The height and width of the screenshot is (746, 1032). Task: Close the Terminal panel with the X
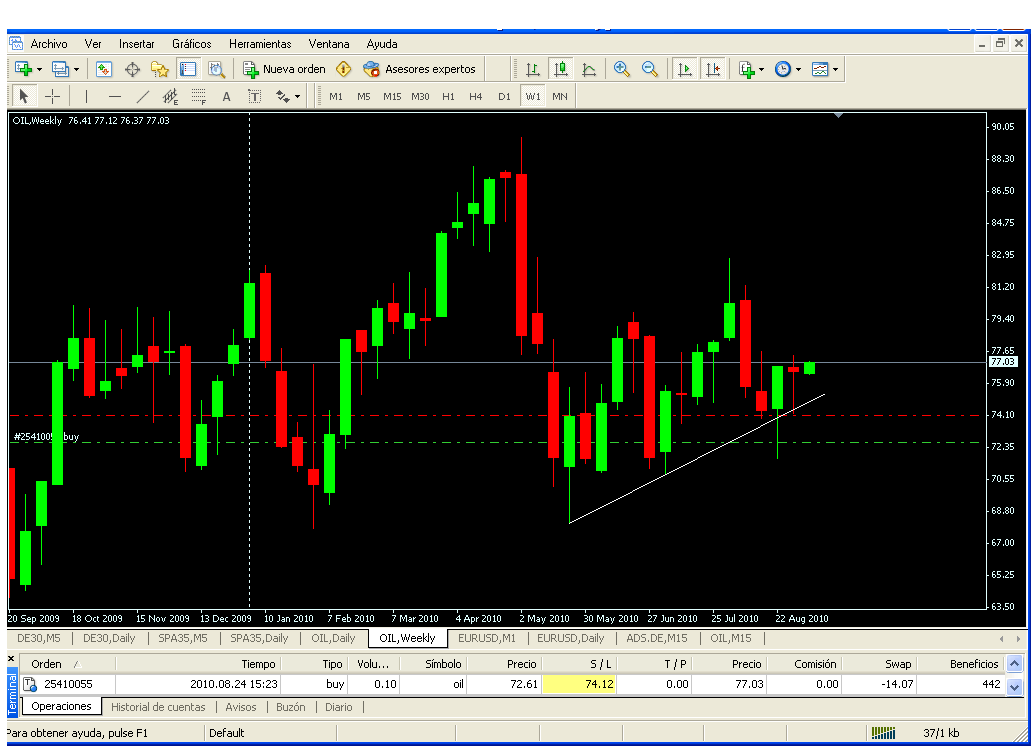coord(11,658)
